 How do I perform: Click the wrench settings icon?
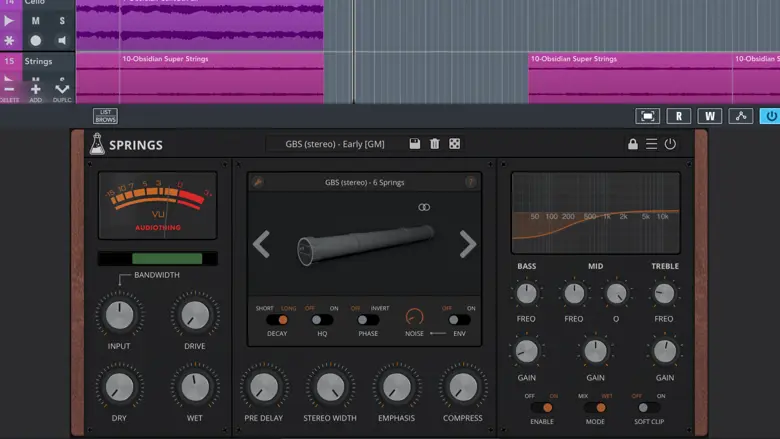[258, 182]
